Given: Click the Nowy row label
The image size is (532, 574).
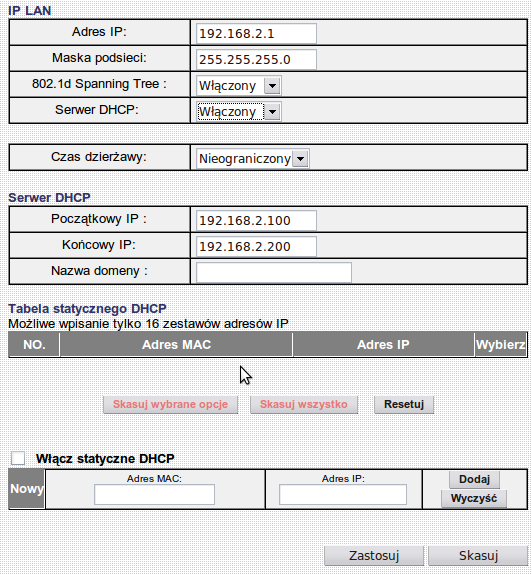Looking at the screenshot, I should pos(27,489).
